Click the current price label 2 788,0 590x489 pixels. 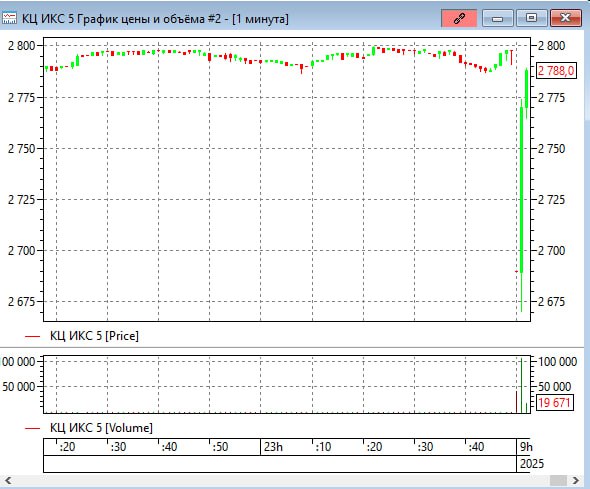pos(556,70)
